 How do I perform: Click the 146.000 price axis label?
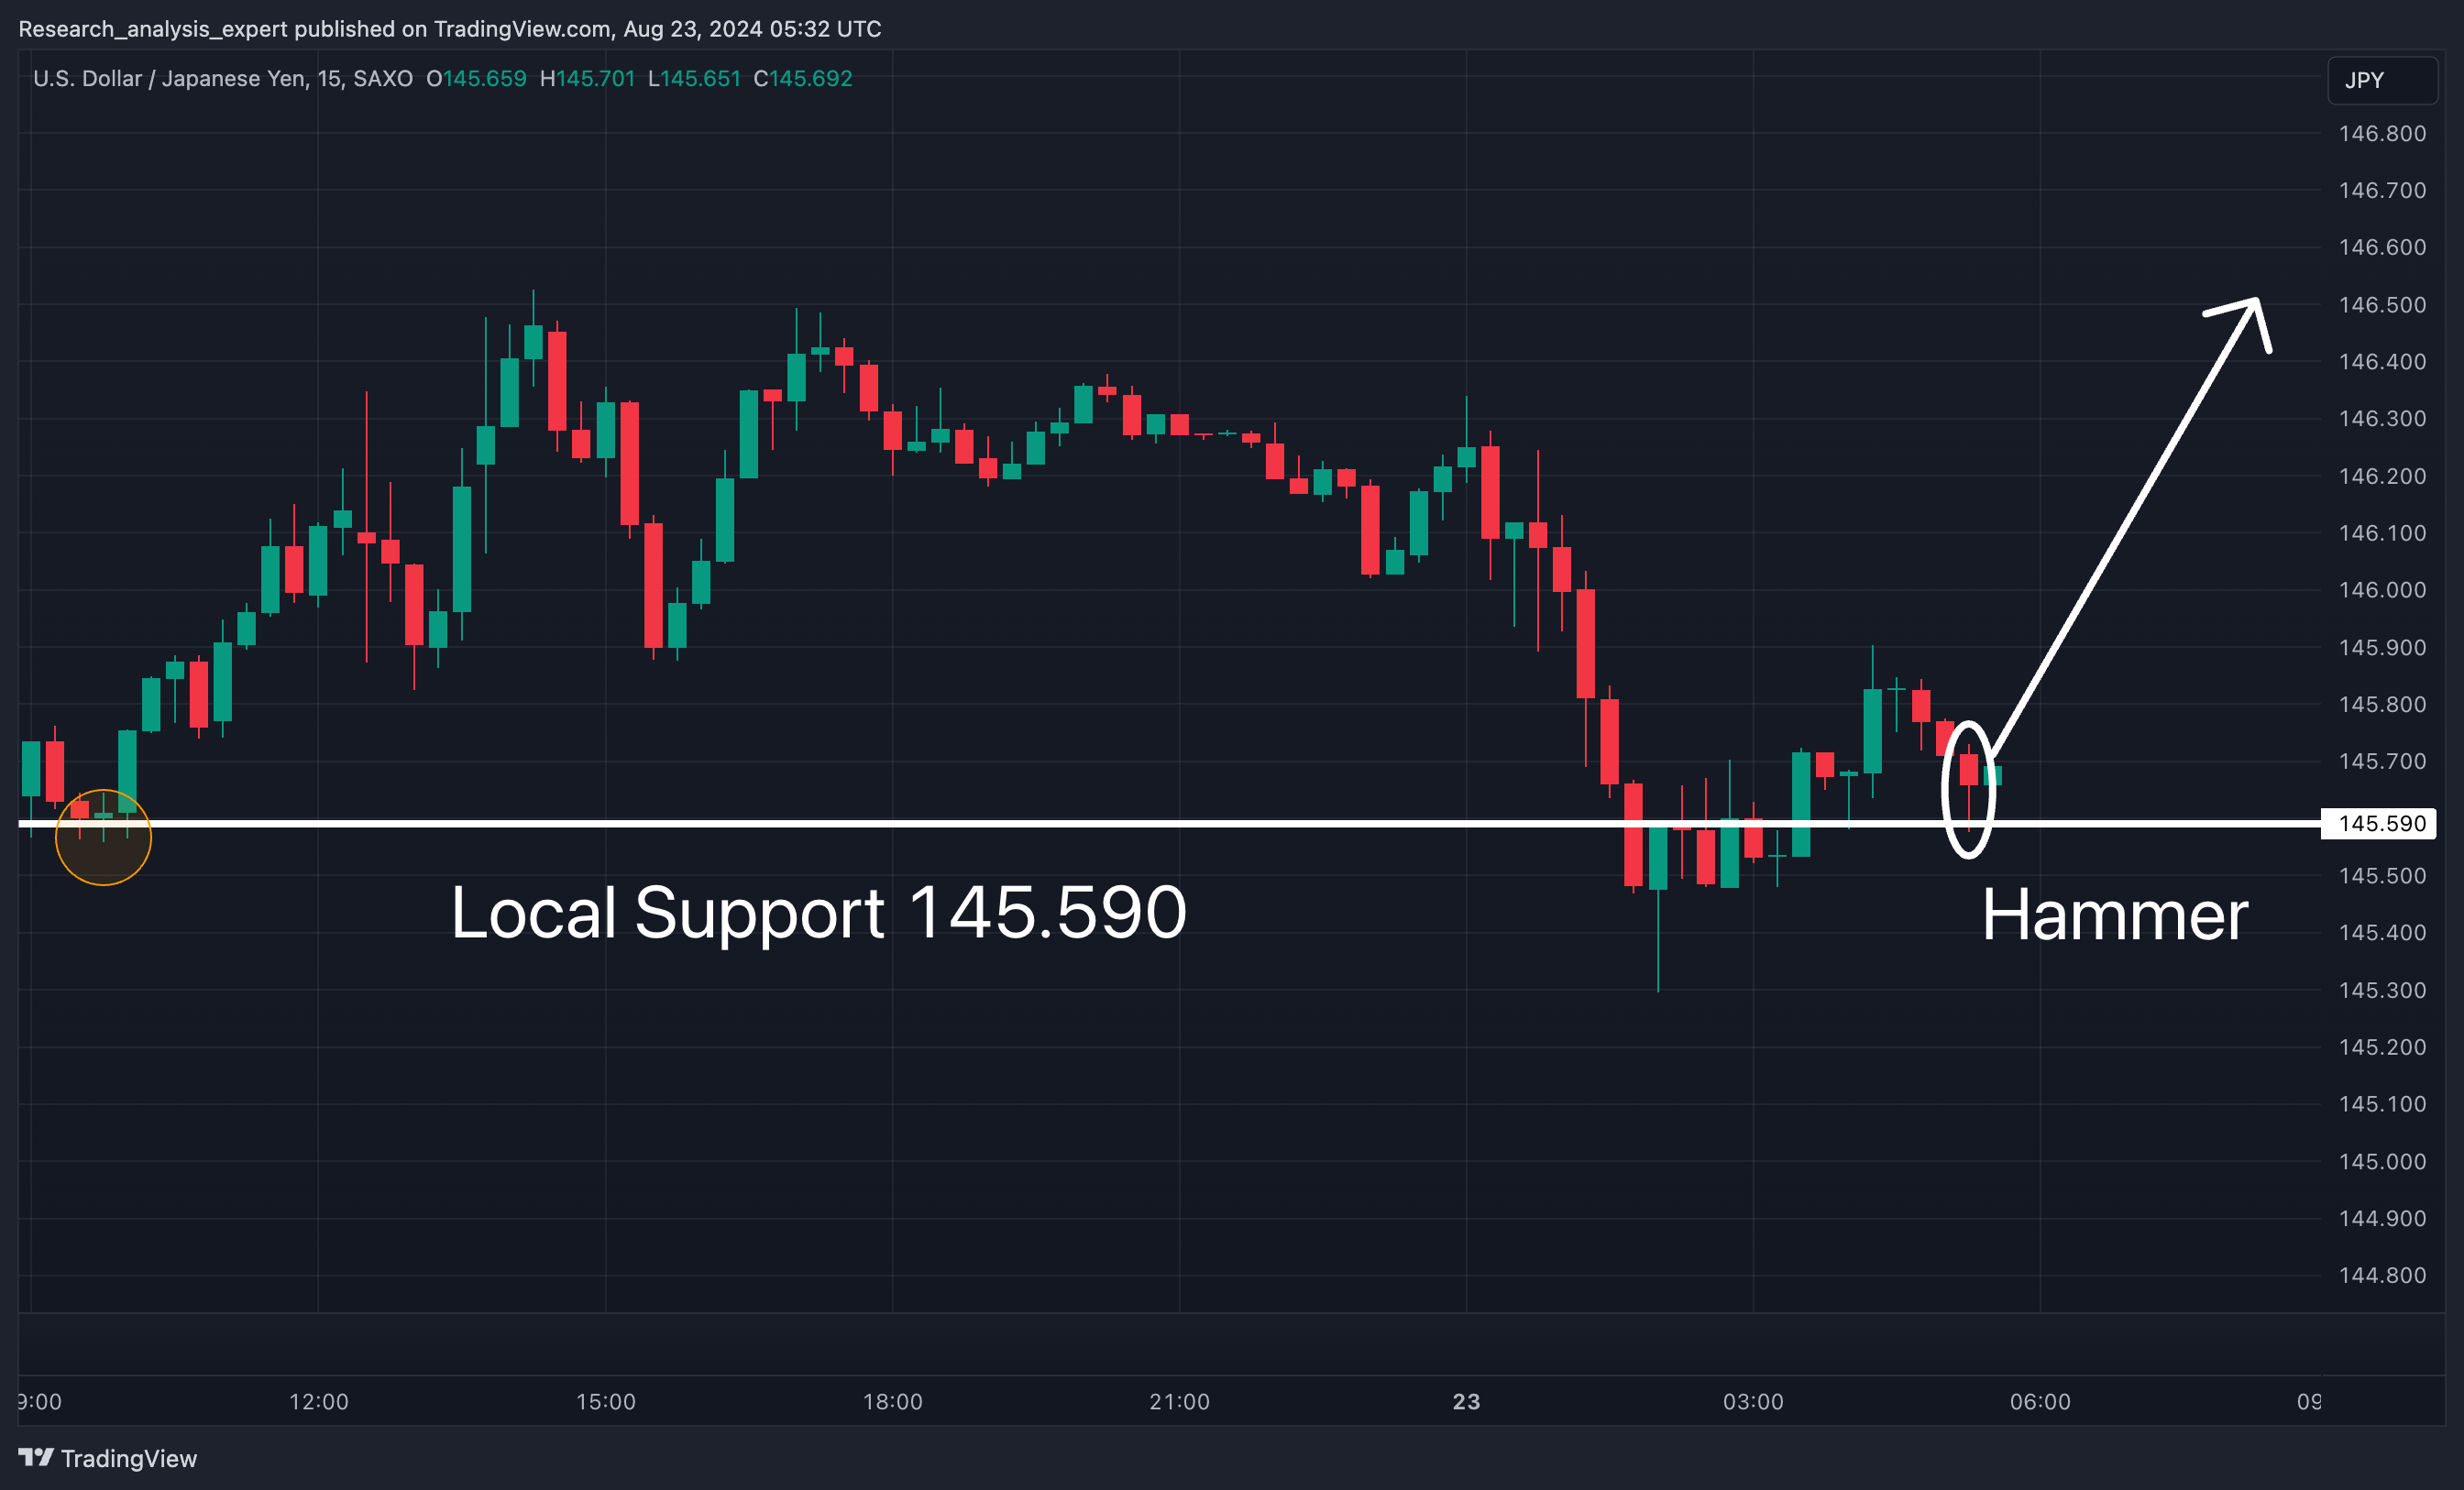2382,590
